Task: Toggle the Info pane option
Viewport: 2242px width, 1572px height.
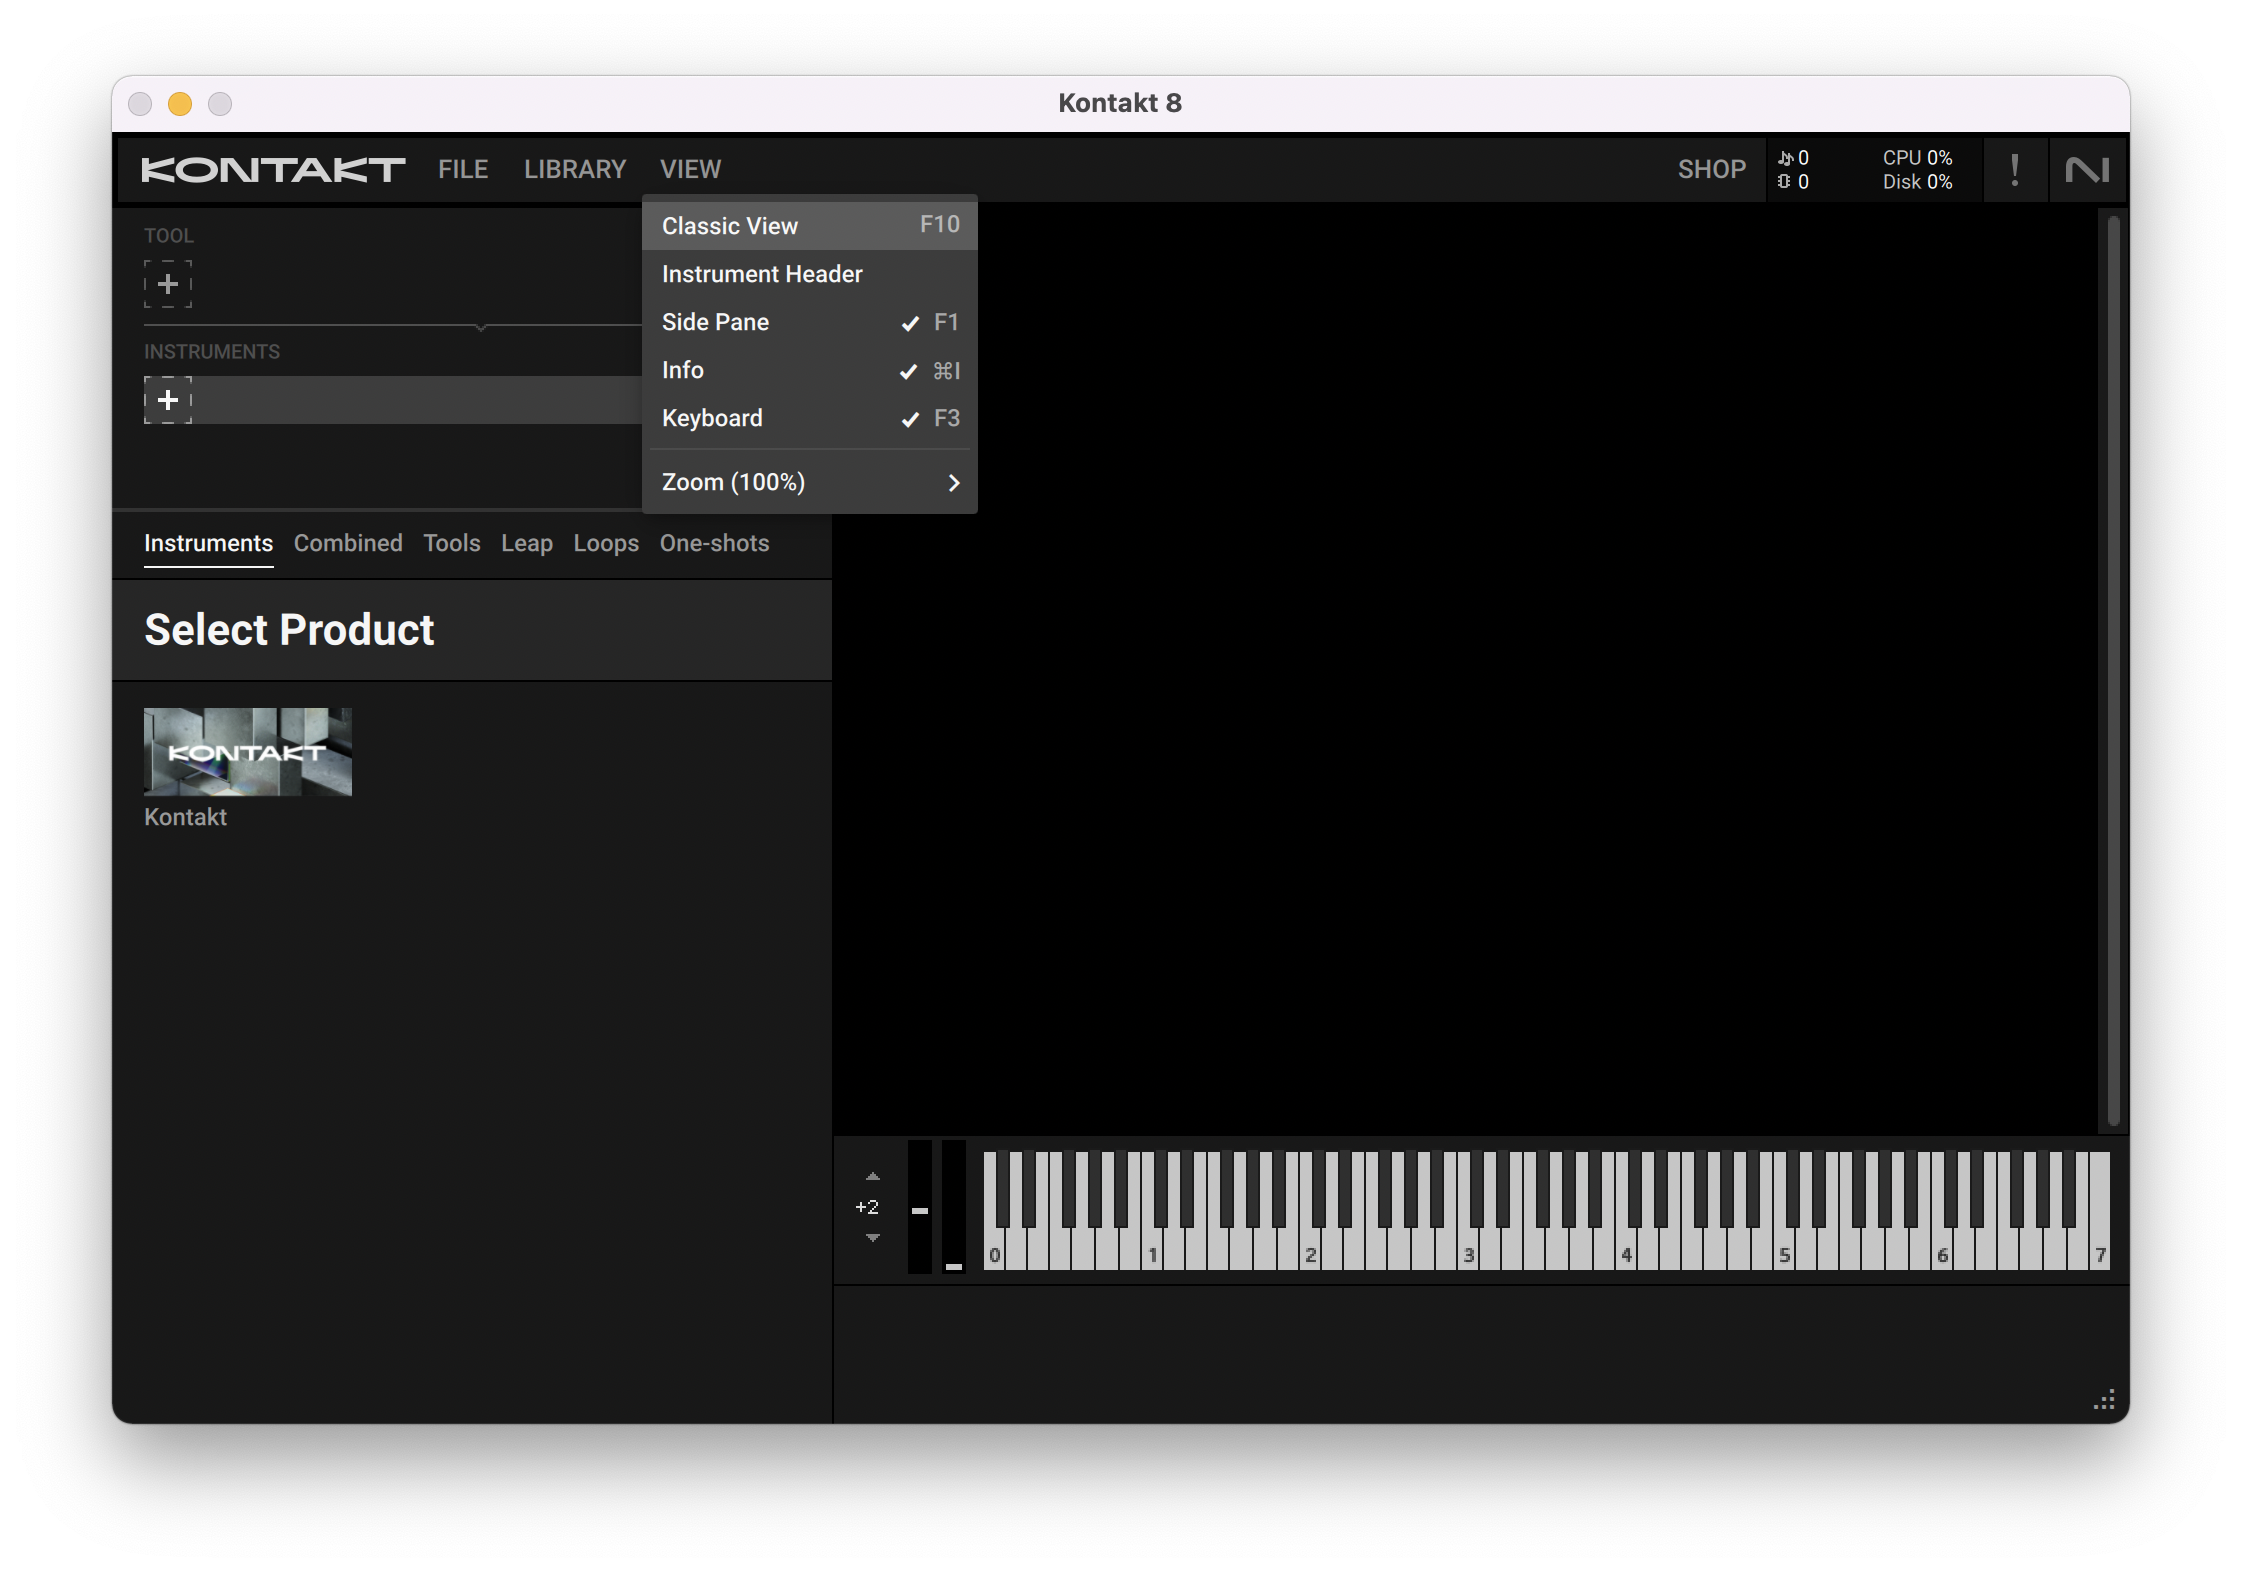Action: tap(809, 370)
